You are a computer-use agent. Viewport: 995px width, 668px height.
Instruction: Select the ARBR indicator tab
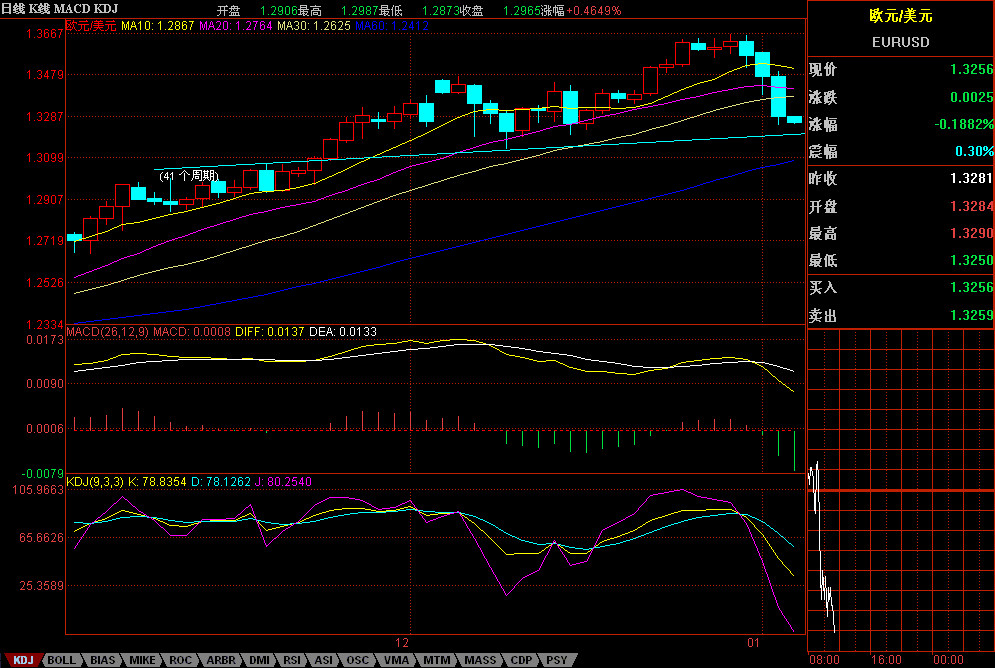point(220,660)
